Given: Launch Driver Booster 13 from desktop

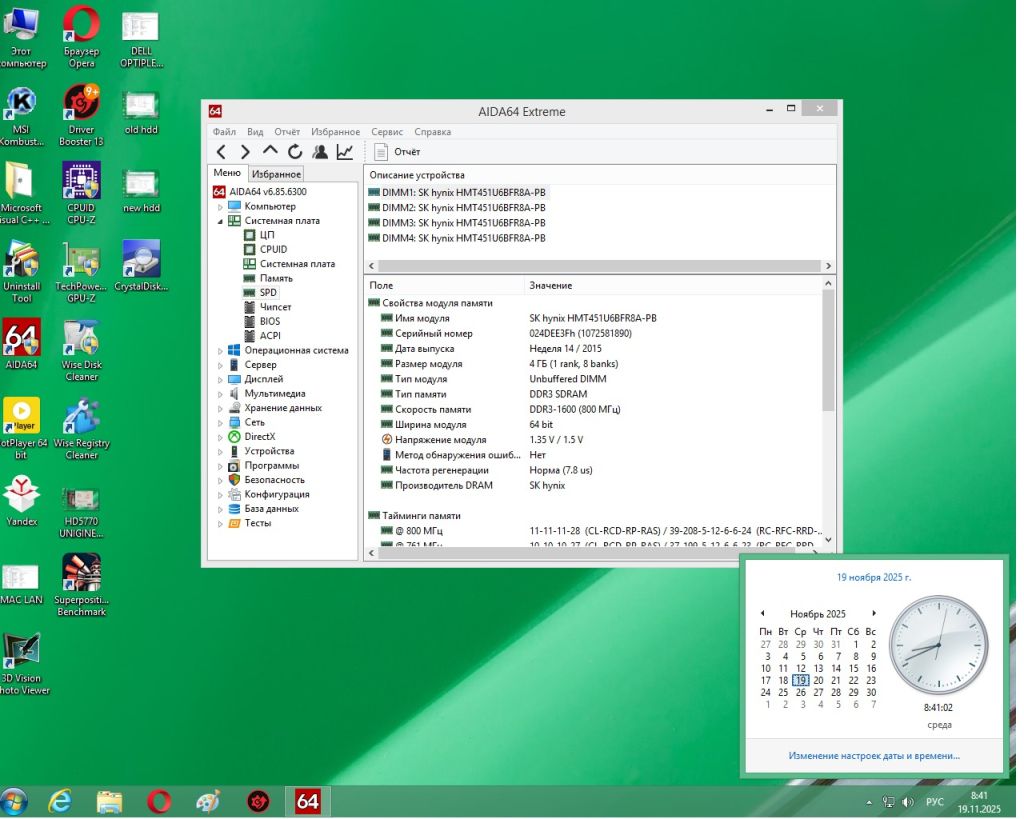Looking at the screenshot, I should (82, 116).
